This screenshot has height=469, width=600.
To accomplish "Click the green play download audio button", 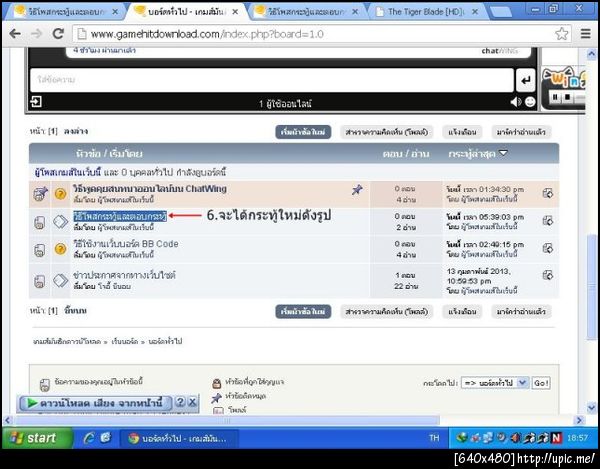I will (95, 403).
